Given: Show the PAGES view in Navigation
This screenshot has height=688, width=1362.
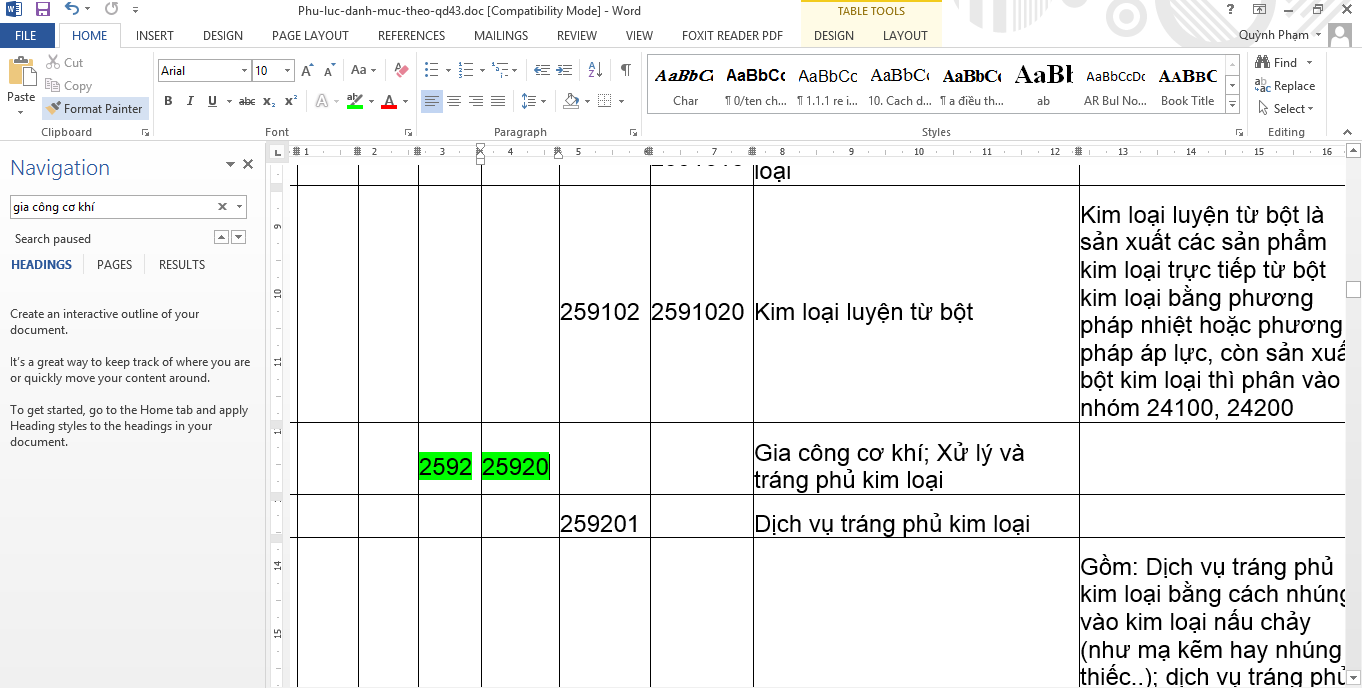Looking at the screenshot, I should tap(114, 265).
